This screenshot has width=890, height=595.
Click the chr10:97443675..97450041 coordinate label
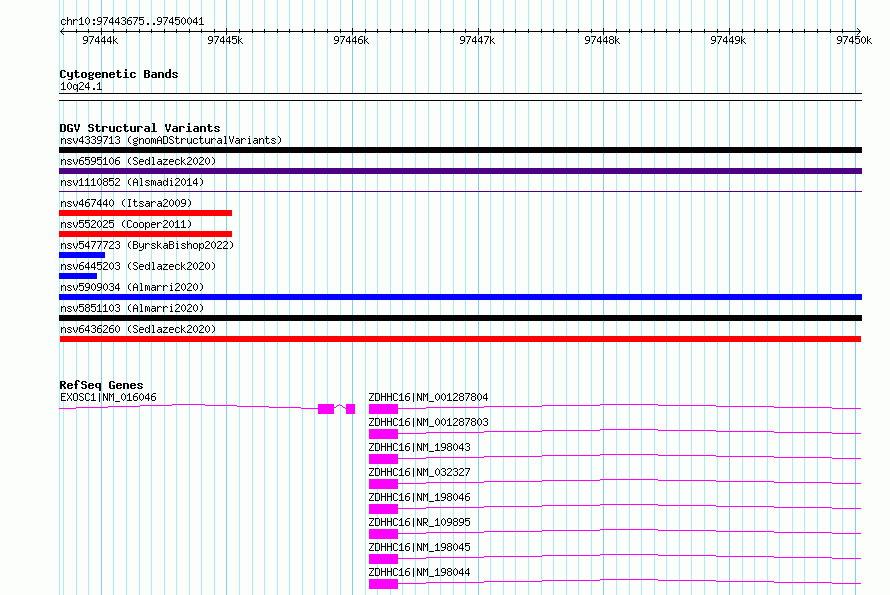132,21
